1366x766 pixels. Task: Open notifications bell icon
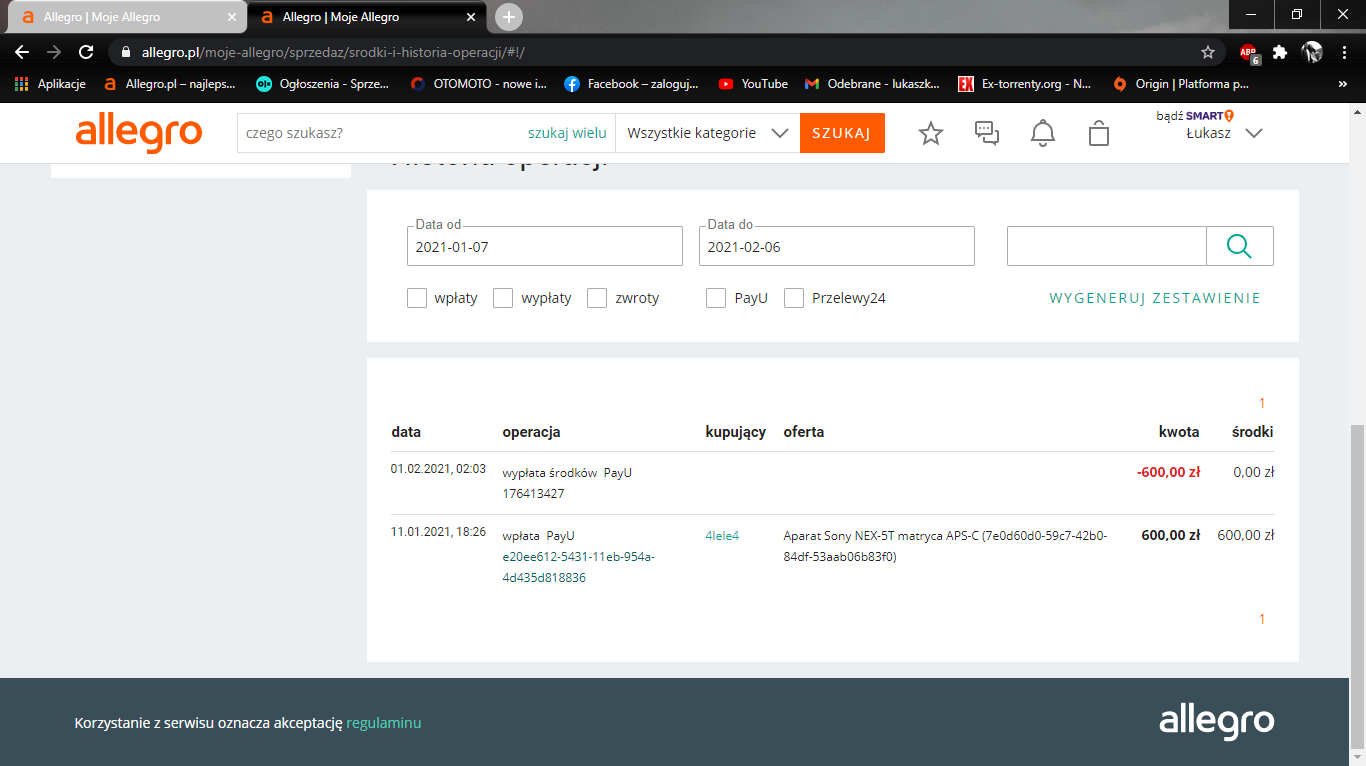(1043, 133)
